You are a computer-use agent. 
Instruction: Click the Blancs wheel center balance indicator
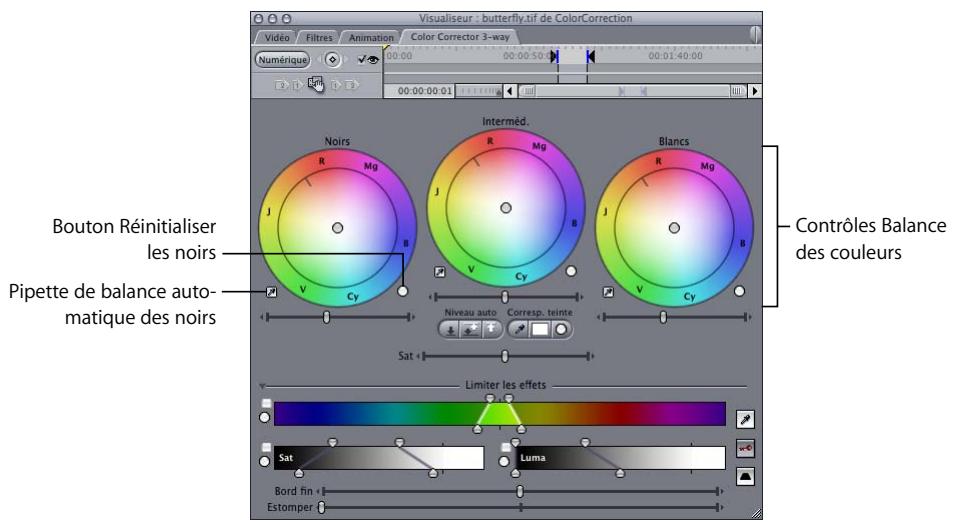(674, 228)
